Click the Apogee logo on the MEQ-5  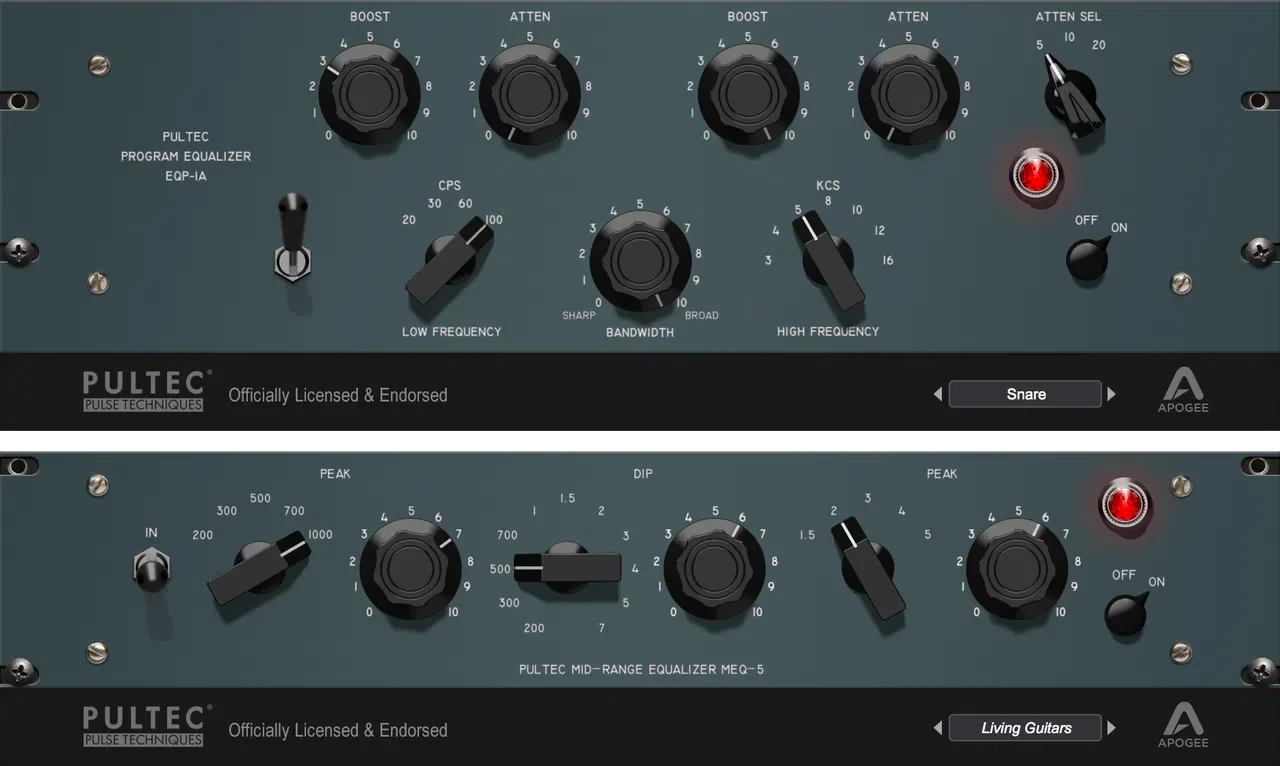pos(1183,724)
